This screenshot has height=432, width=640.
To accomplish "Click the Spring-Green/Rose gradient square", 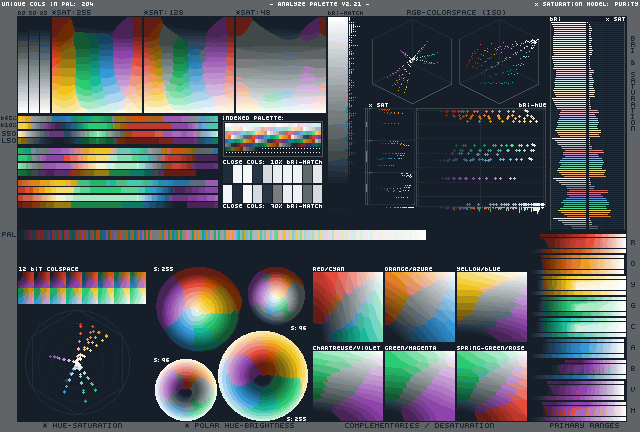I will [491, 385].
